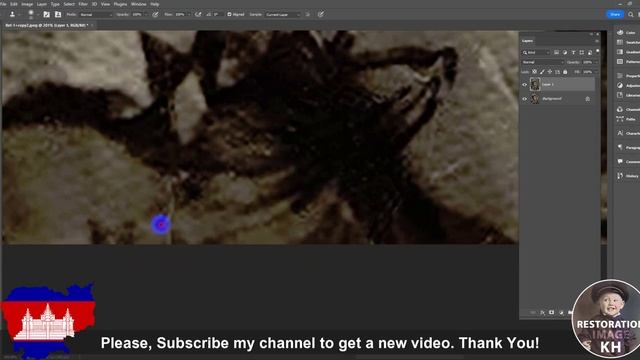Click the blue Share button
Viewport: 640px width, 360px height.
tap(615, 14)
